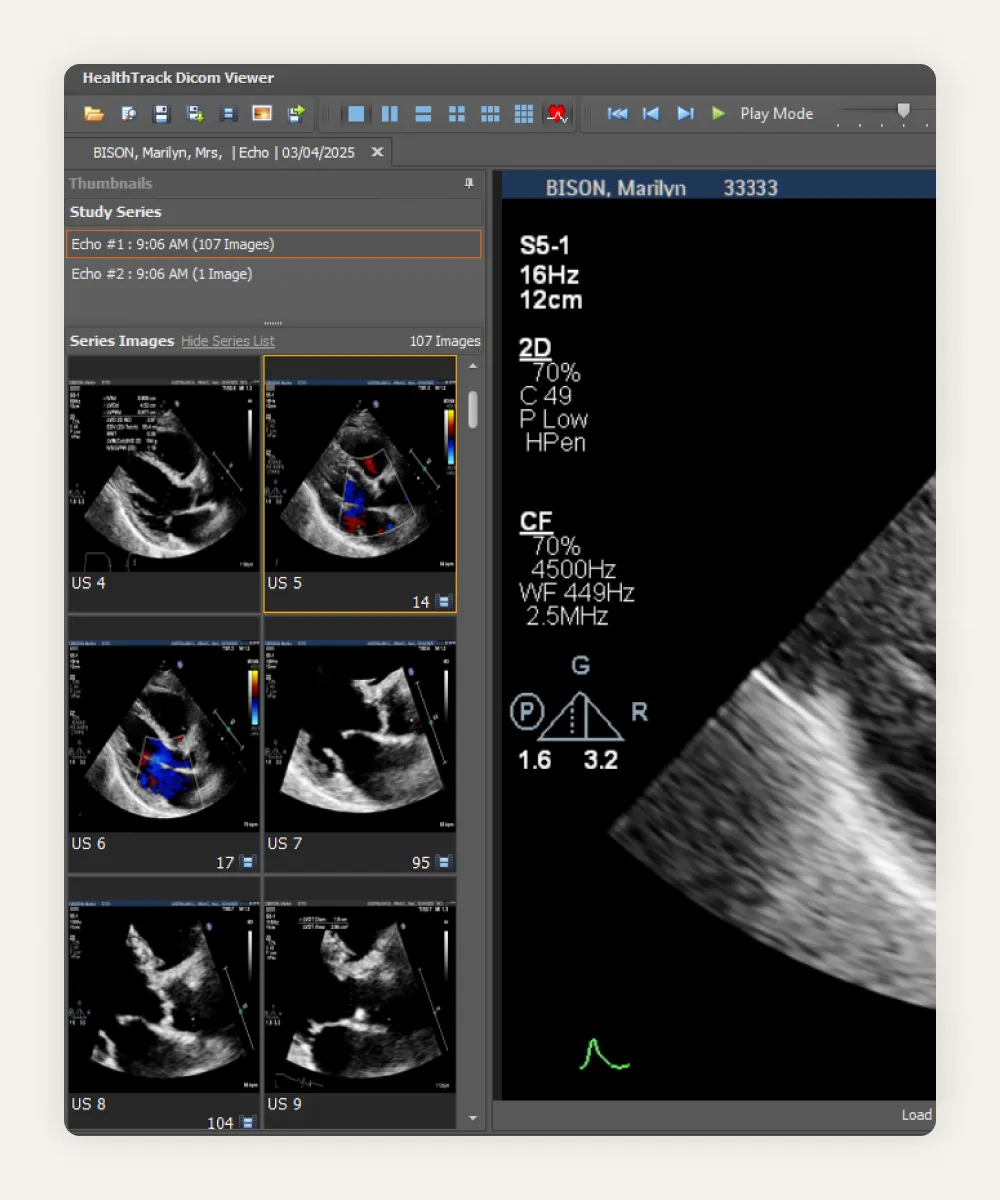Image resolution: width=1000 pixels, height=1200 pixels.
Task: Click the WF 449Hz overlay text
Action: click(x=577, y=593)
